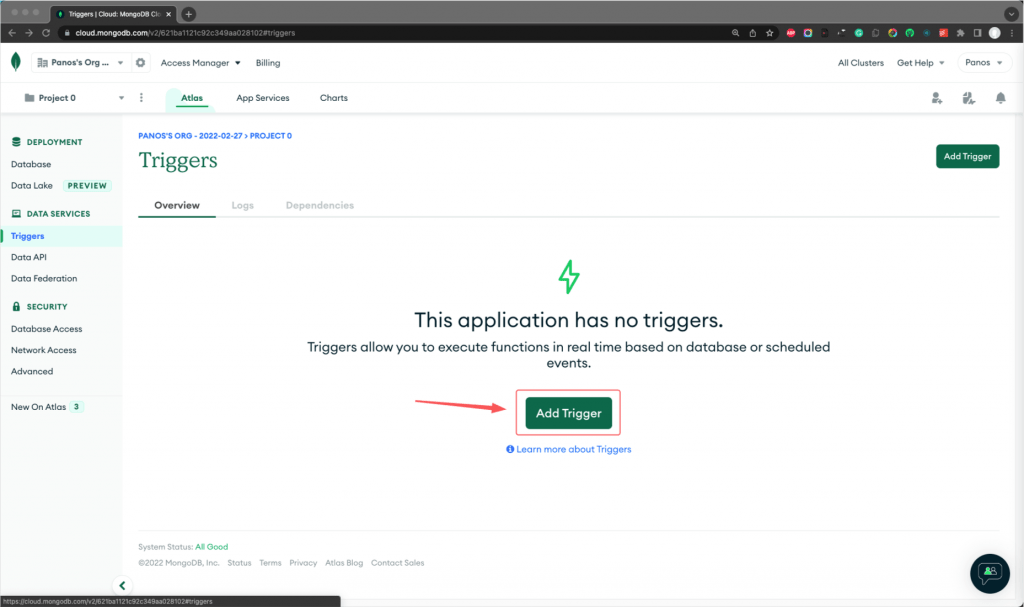Open the Terms footer link
The width and height of the screenshot is (1024, 607).
(270, 563)
